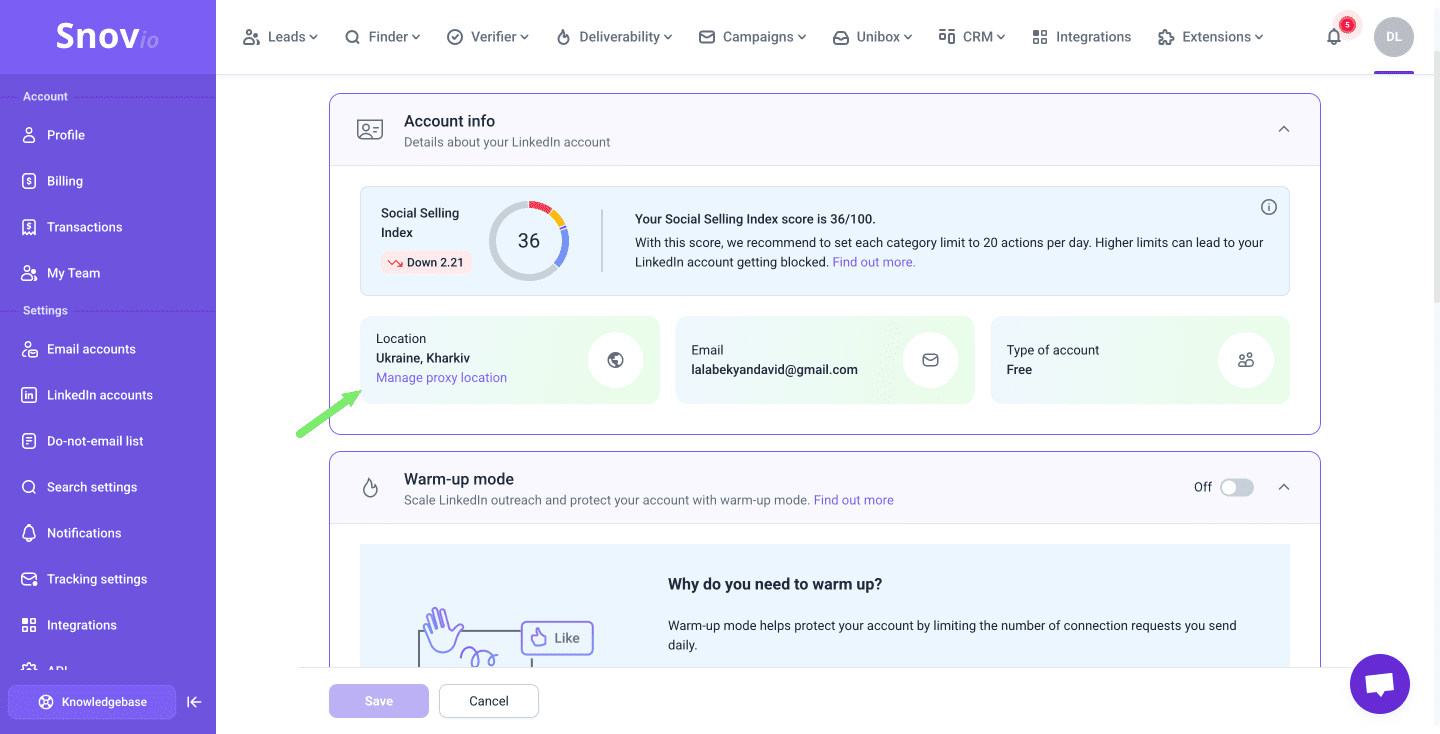Click the globe icon in Location card

615,360
